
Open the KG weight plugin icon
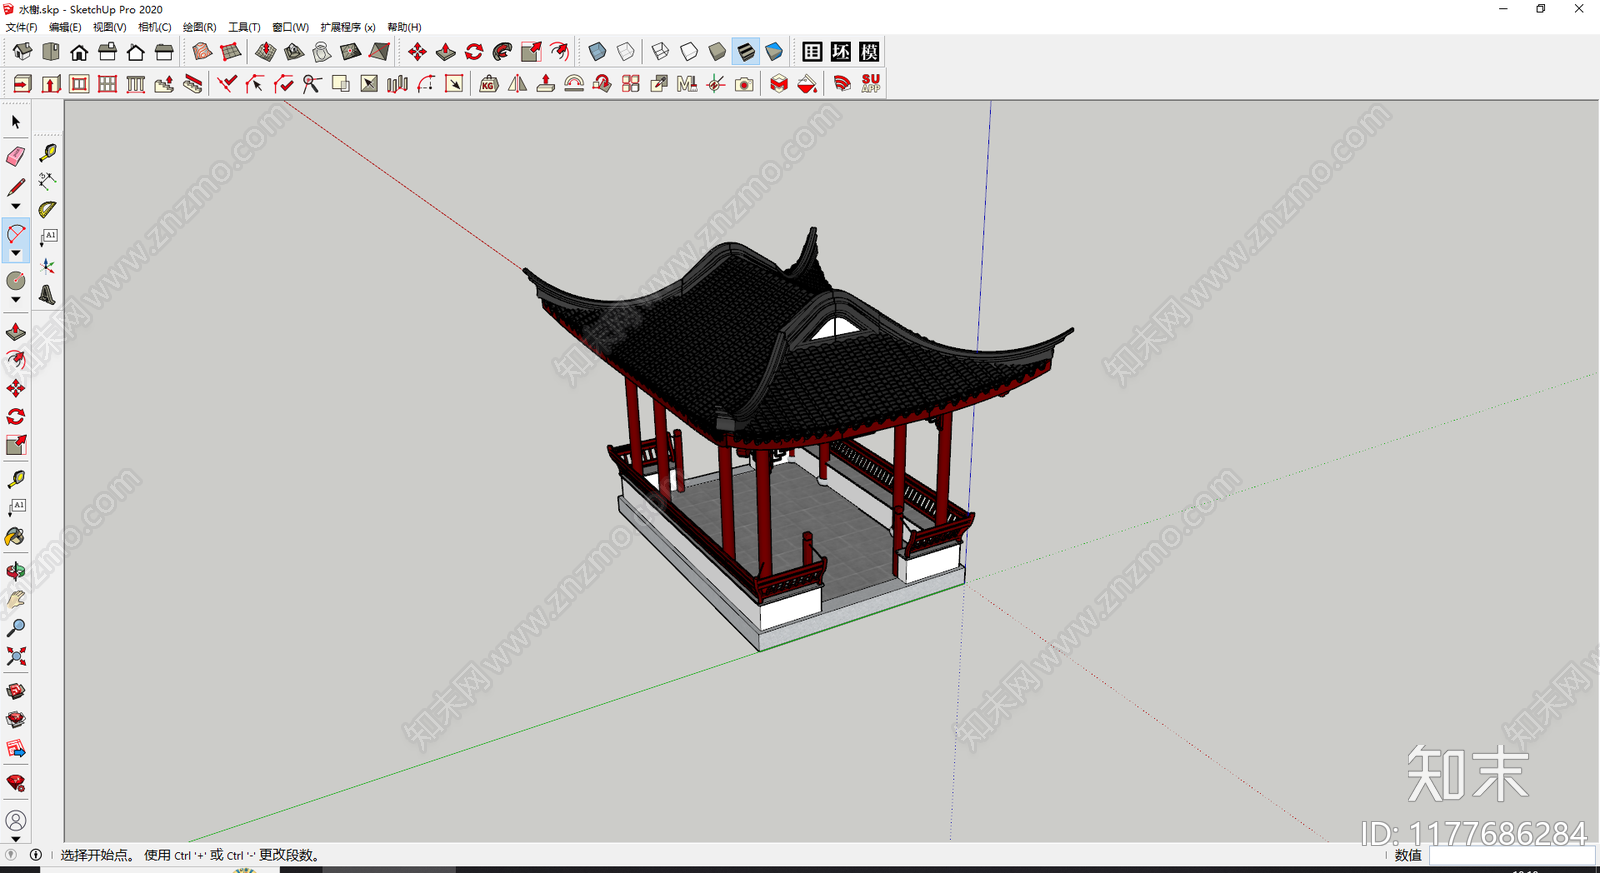click(489, 84)
